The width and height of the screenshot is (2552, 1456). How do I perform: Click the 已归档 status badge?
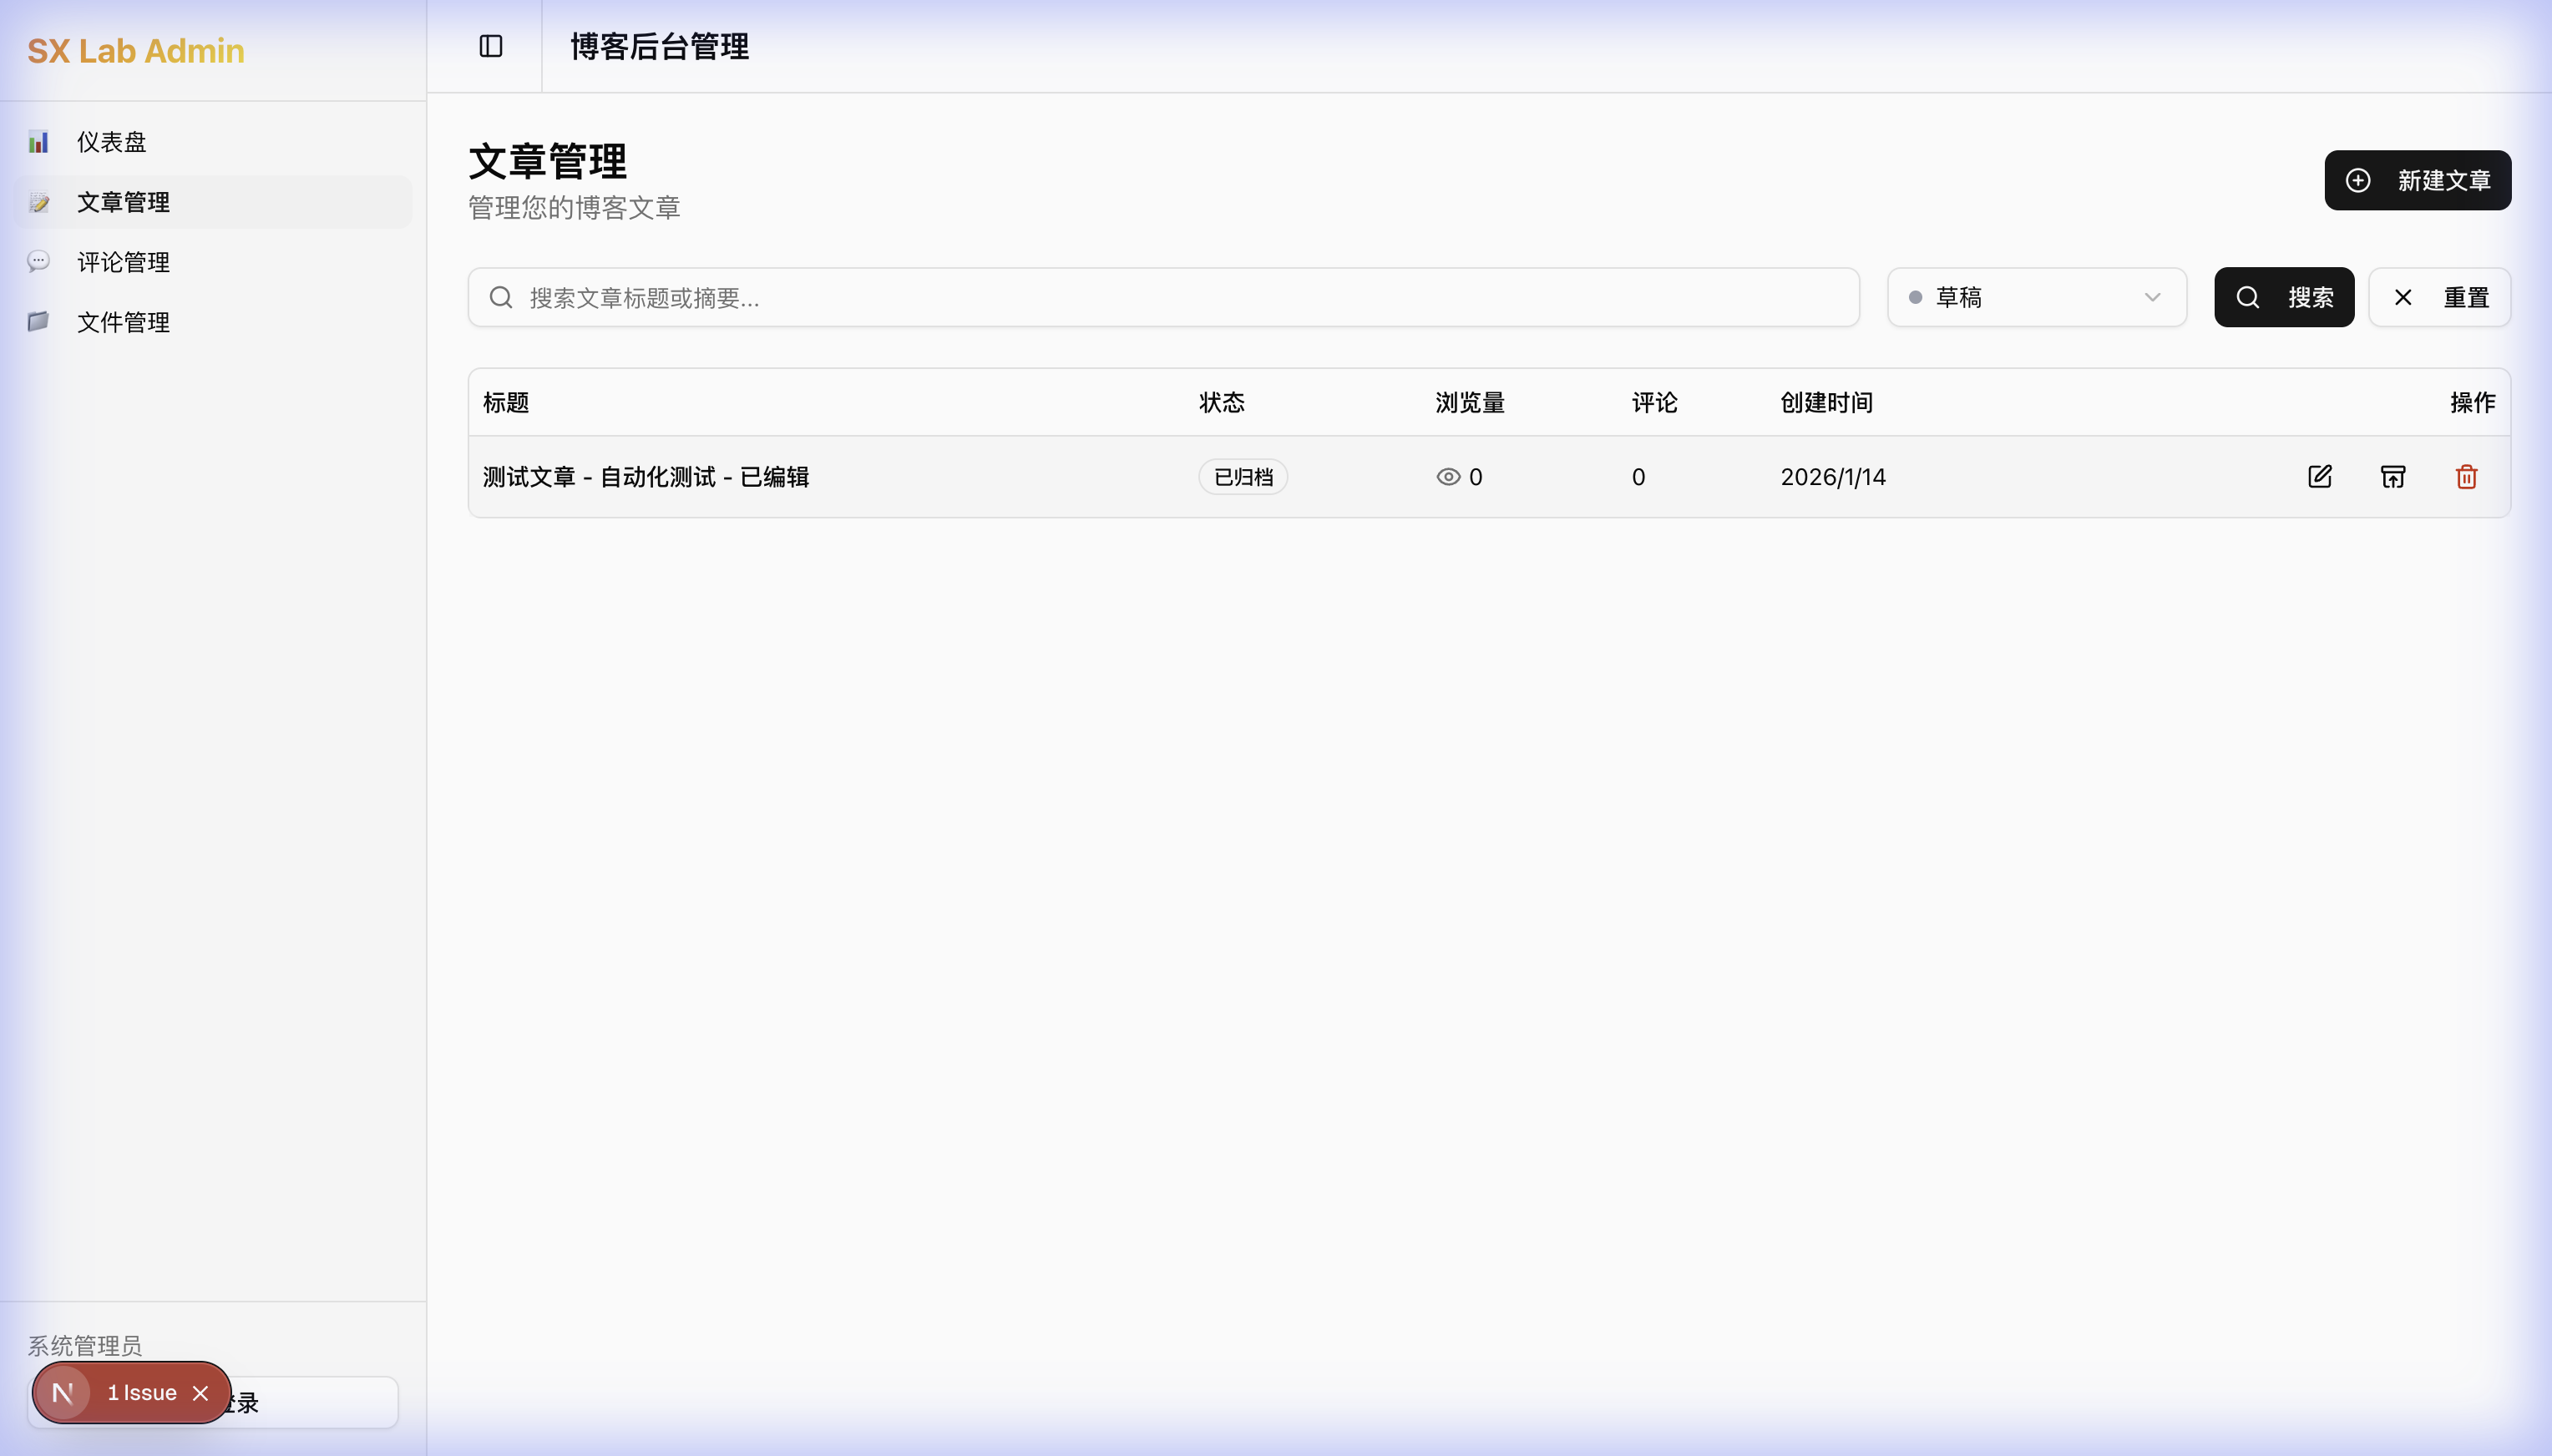click(x=1242, y=477)
